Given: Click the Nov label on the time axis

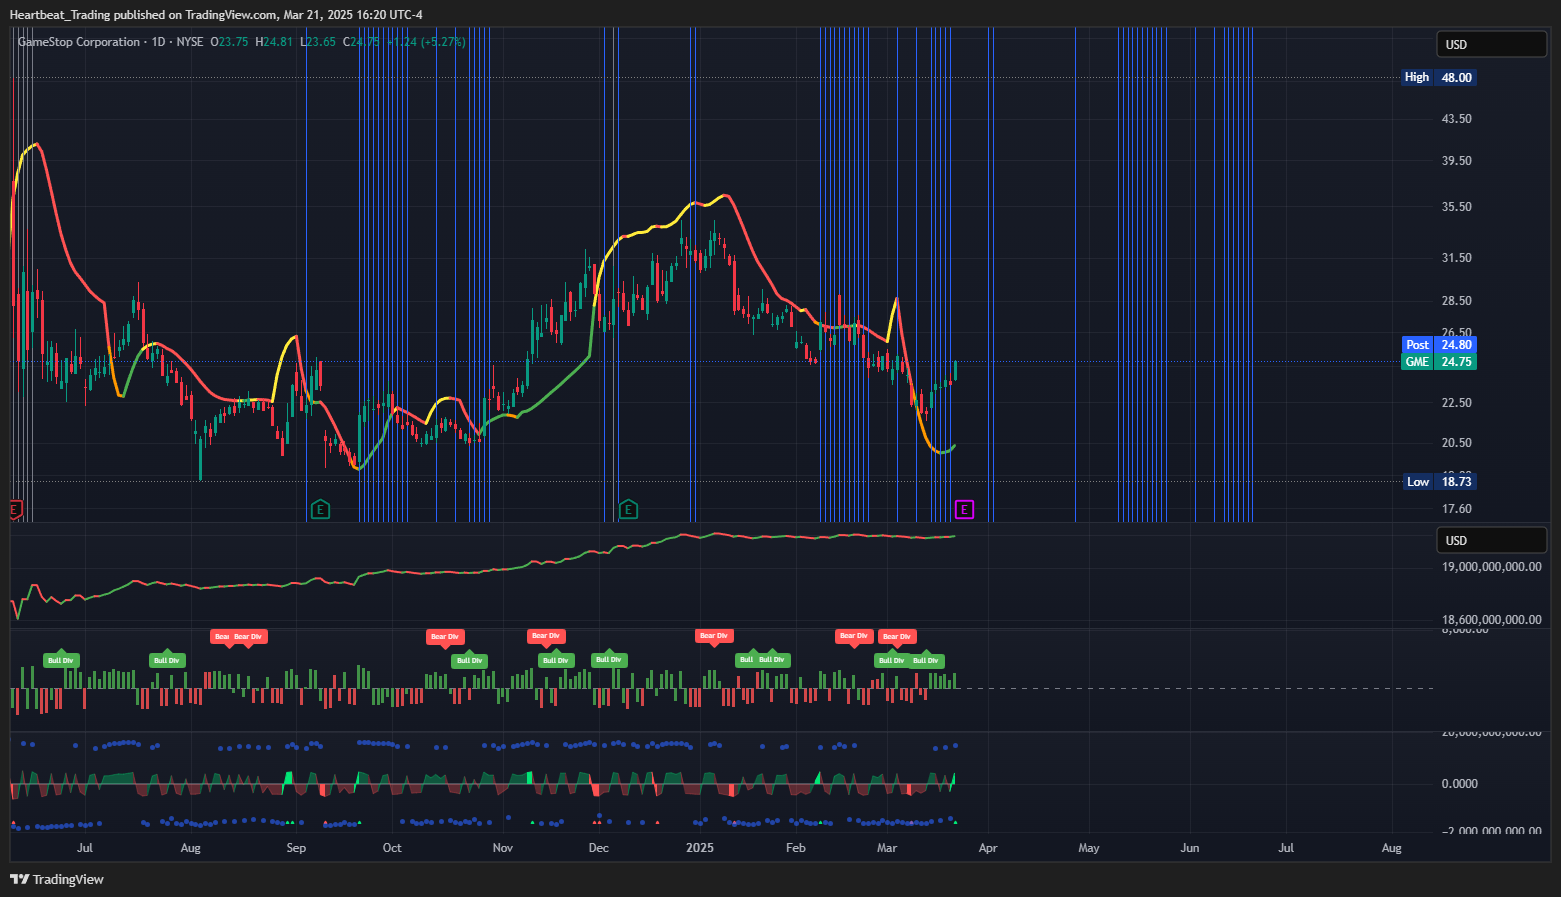Looking at the screenshot, I should click(x=503, y=848).
